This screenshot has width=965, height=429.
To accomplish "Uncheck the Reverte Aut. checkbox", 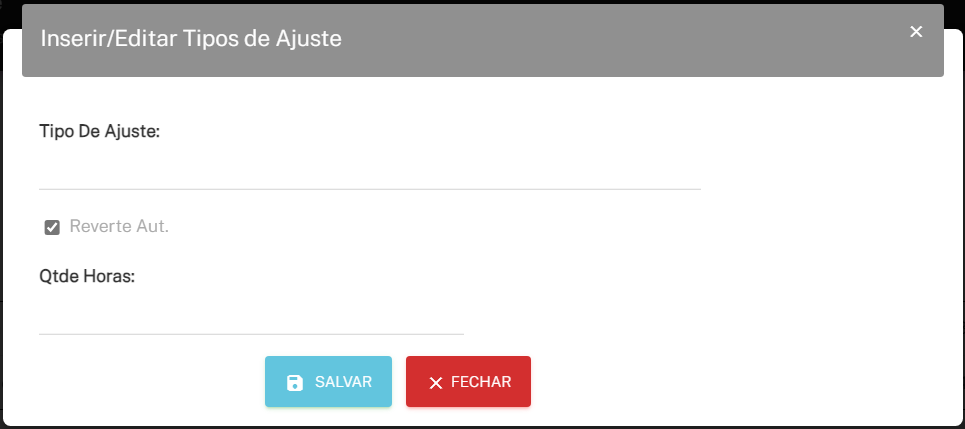I will coord(52,228).
